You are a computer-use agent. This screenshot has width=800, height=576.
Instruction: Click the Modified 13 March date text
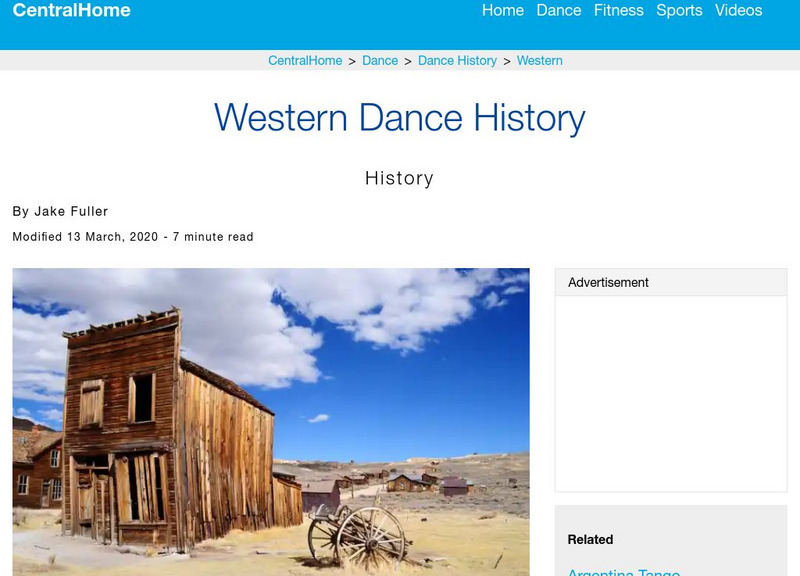[x=130, y=237]
